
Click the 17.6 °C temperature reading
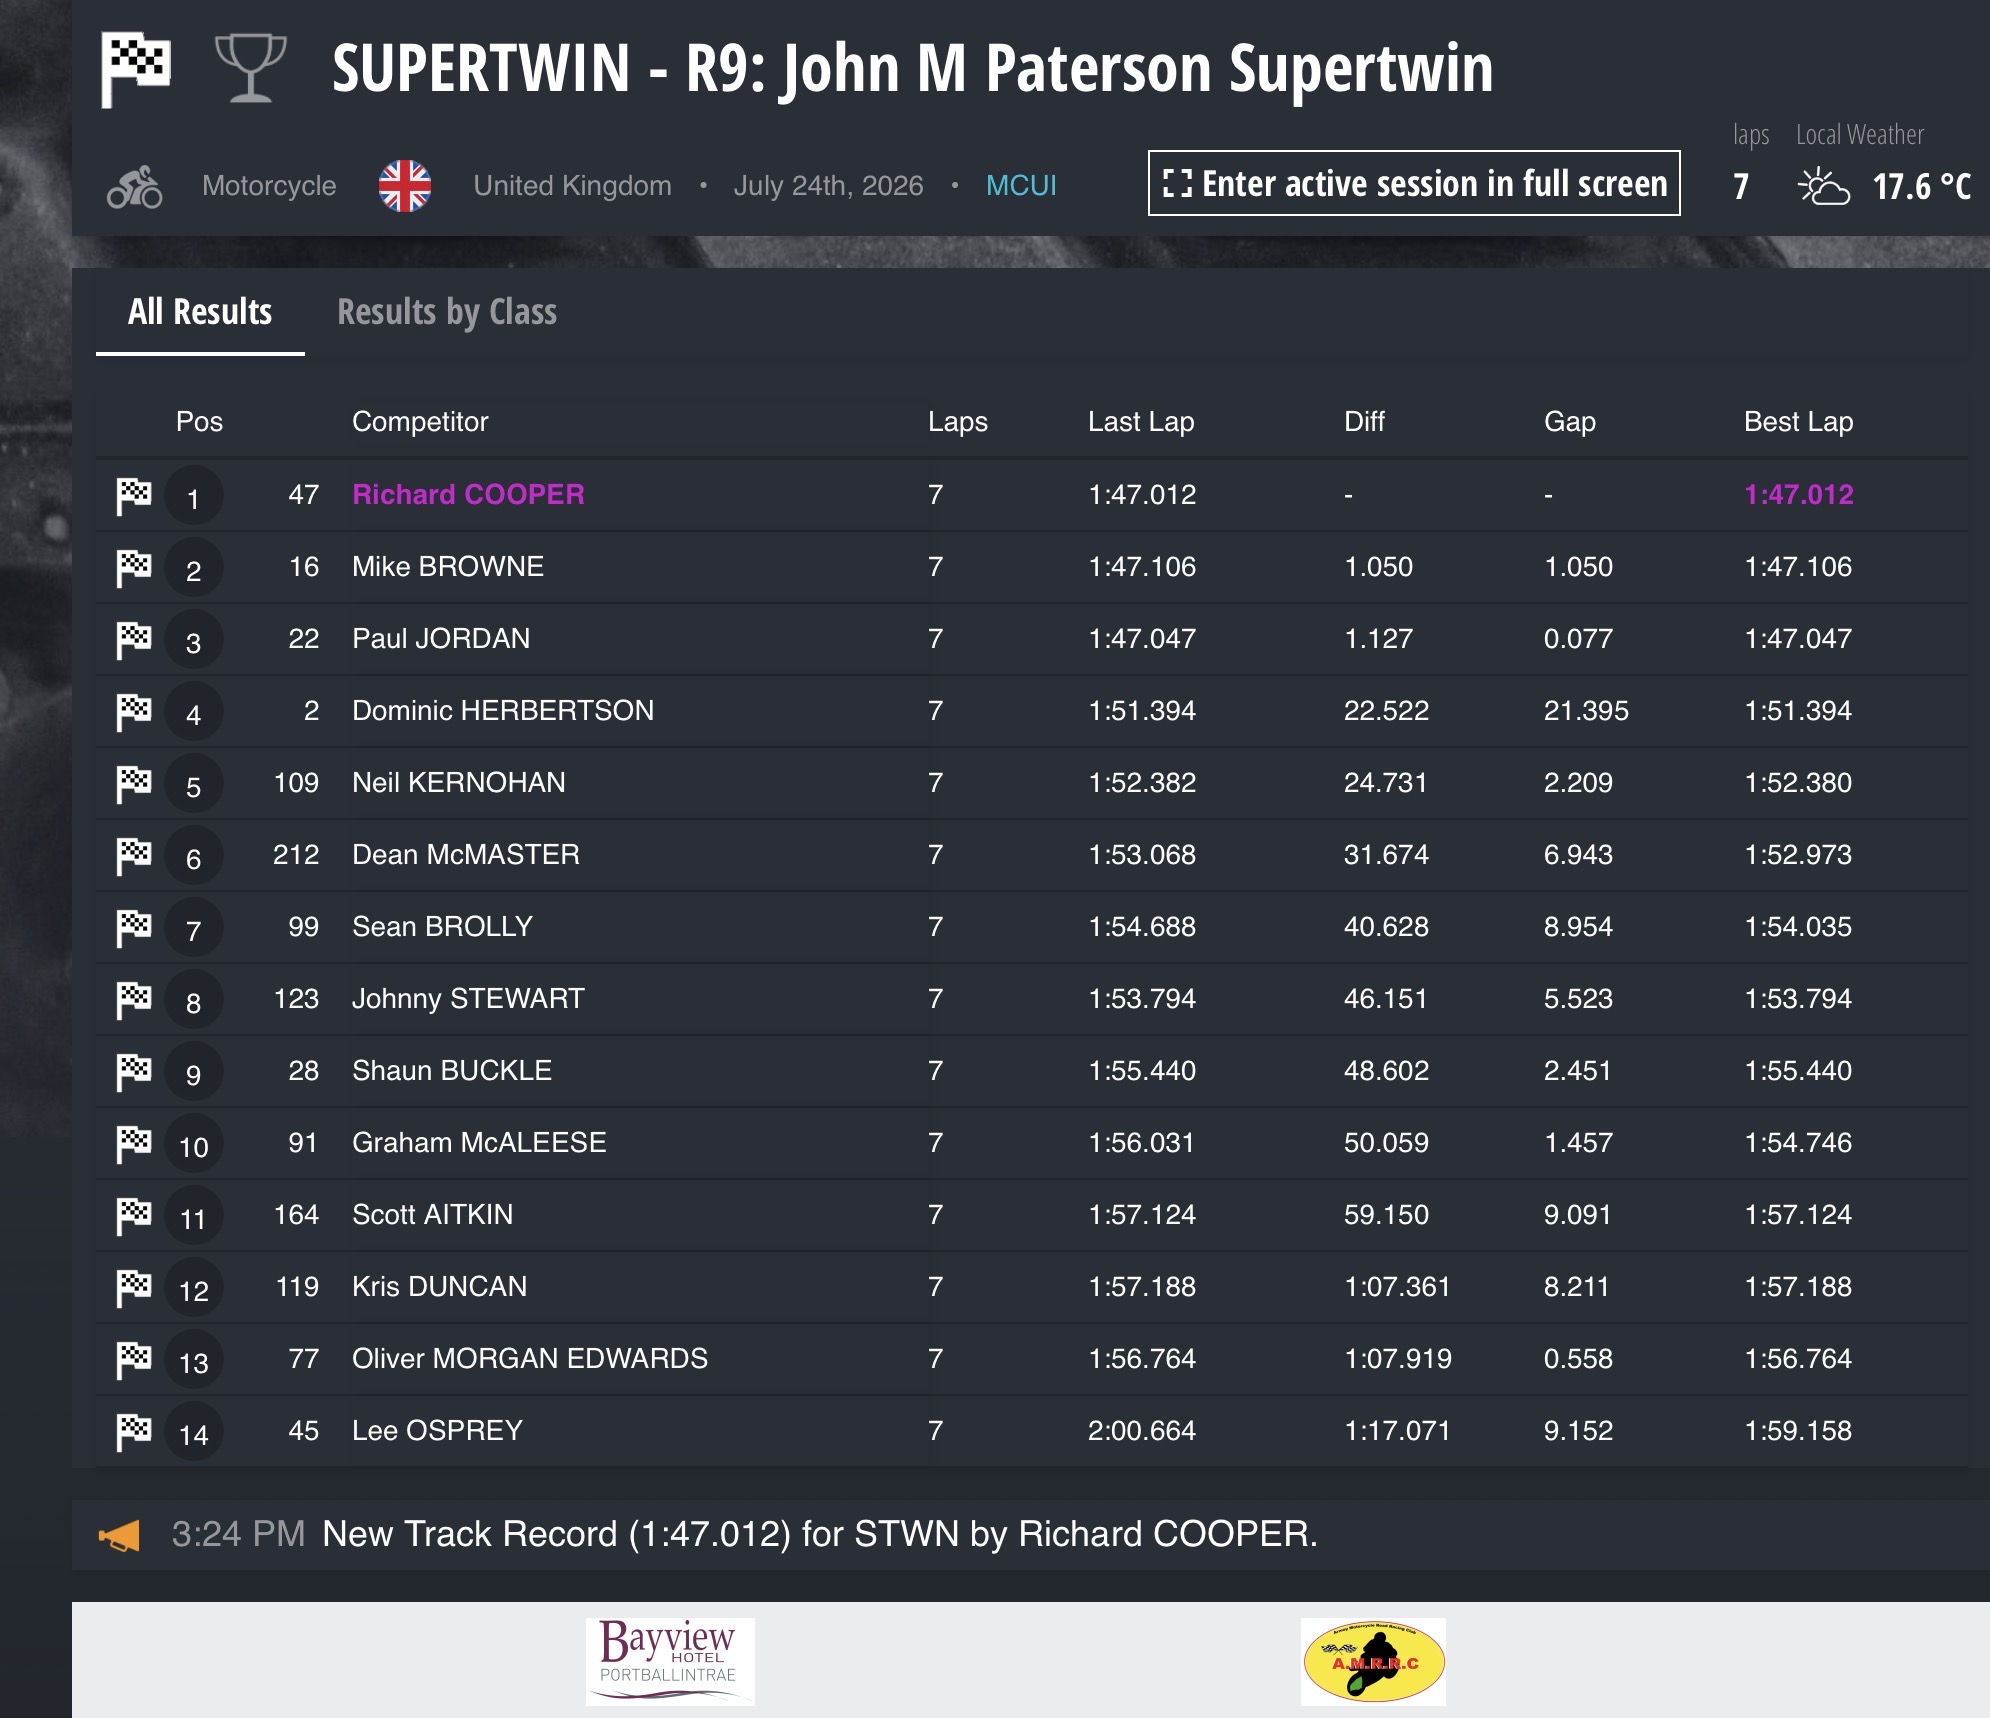click(x=1921, y=187)
